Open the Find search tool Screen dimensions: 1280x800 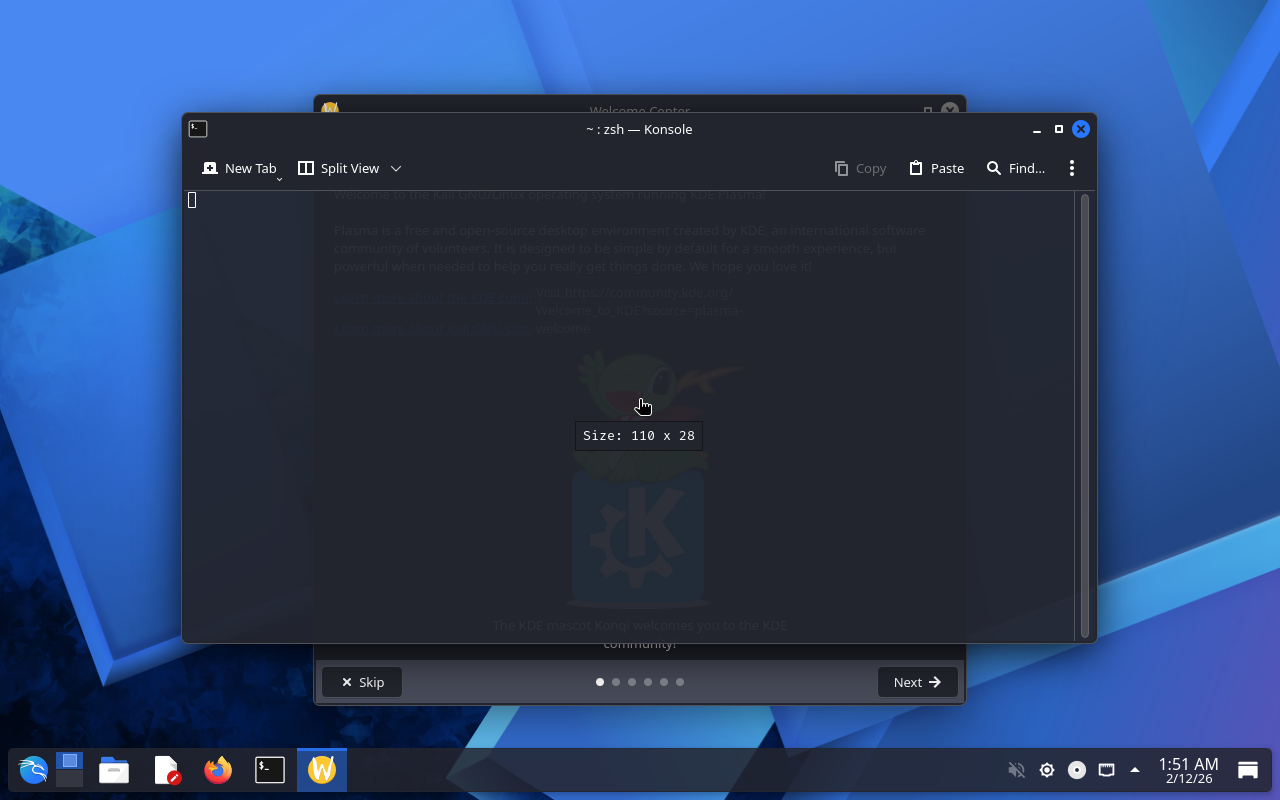(1015, 168)
